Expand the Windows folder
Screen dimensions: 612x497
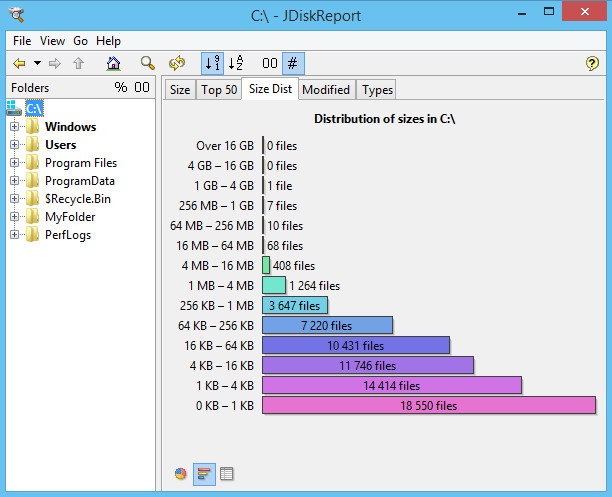14,126
